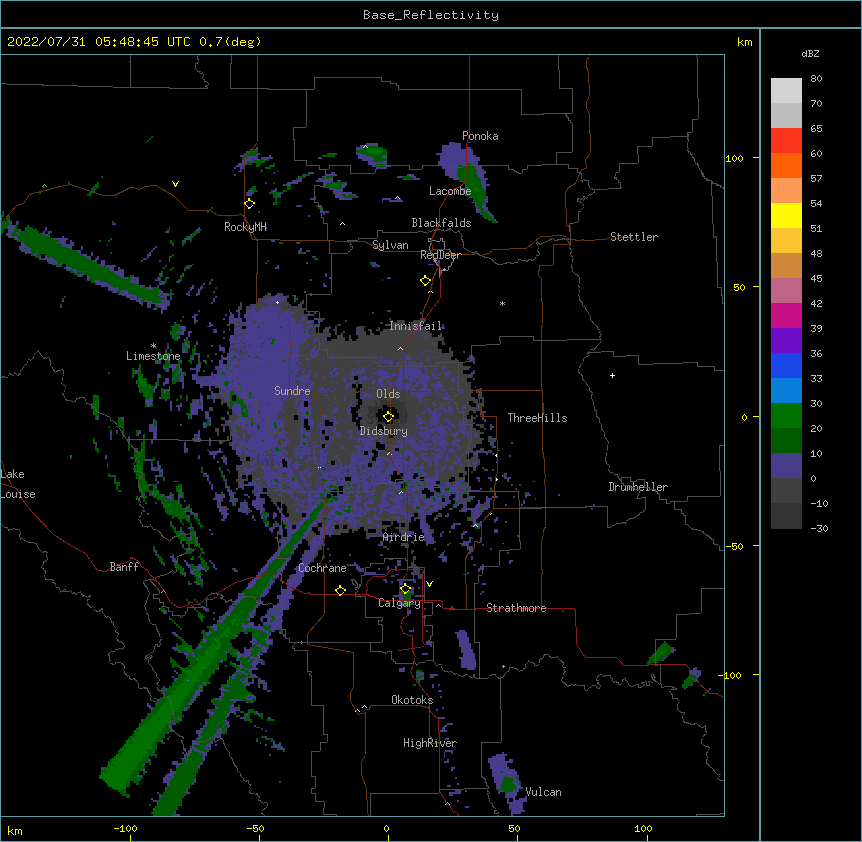Click the Blackfalds city label
This screenshot has height=842, width=862.
pos(441,223)
